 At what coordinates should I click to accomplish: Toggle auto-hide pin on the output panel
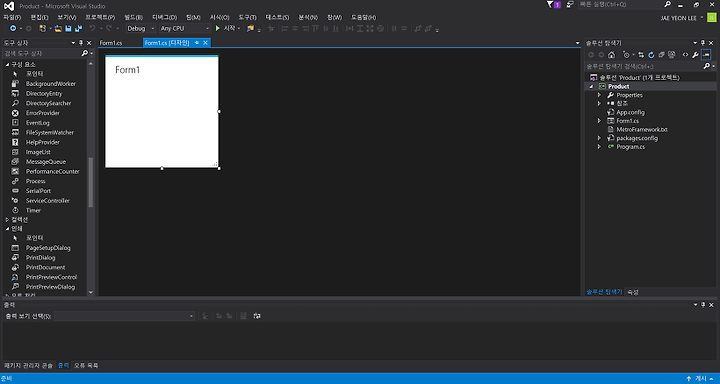click(x=703, y=305)
